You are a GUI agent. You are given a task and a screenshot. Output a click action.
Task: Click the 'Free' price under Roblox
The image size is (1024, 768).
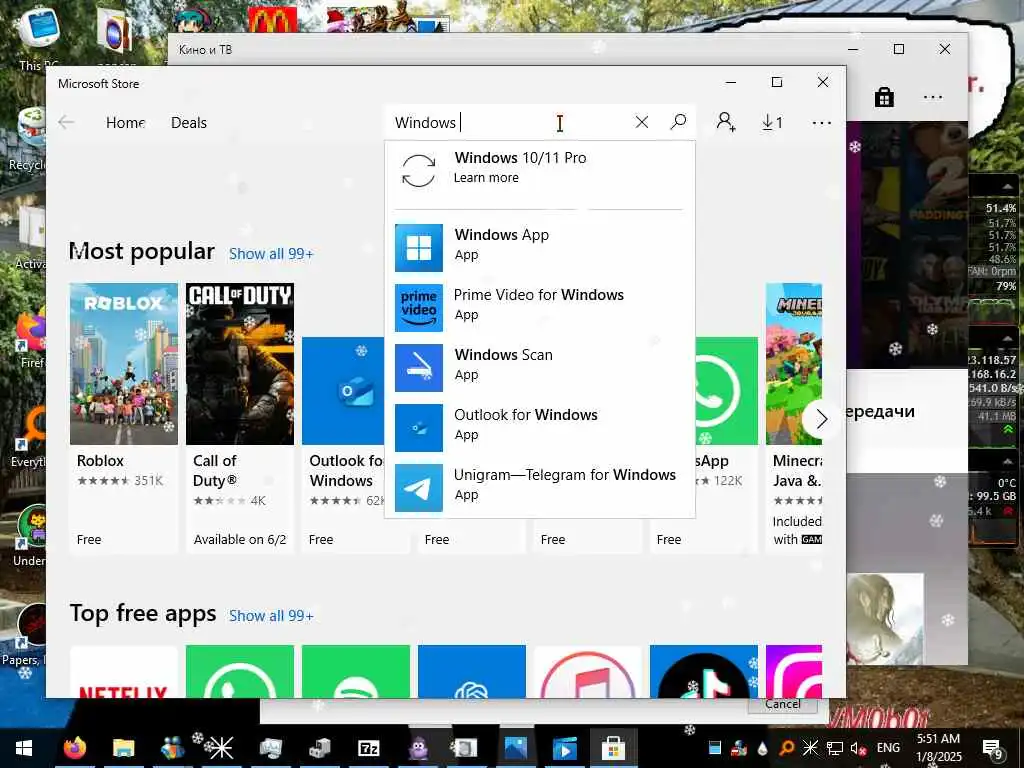pyautogui.click(x=89, y=540)
